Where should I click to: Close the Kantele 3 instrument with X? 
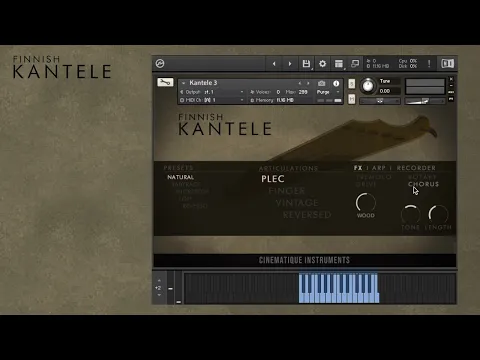click(451, 79)
